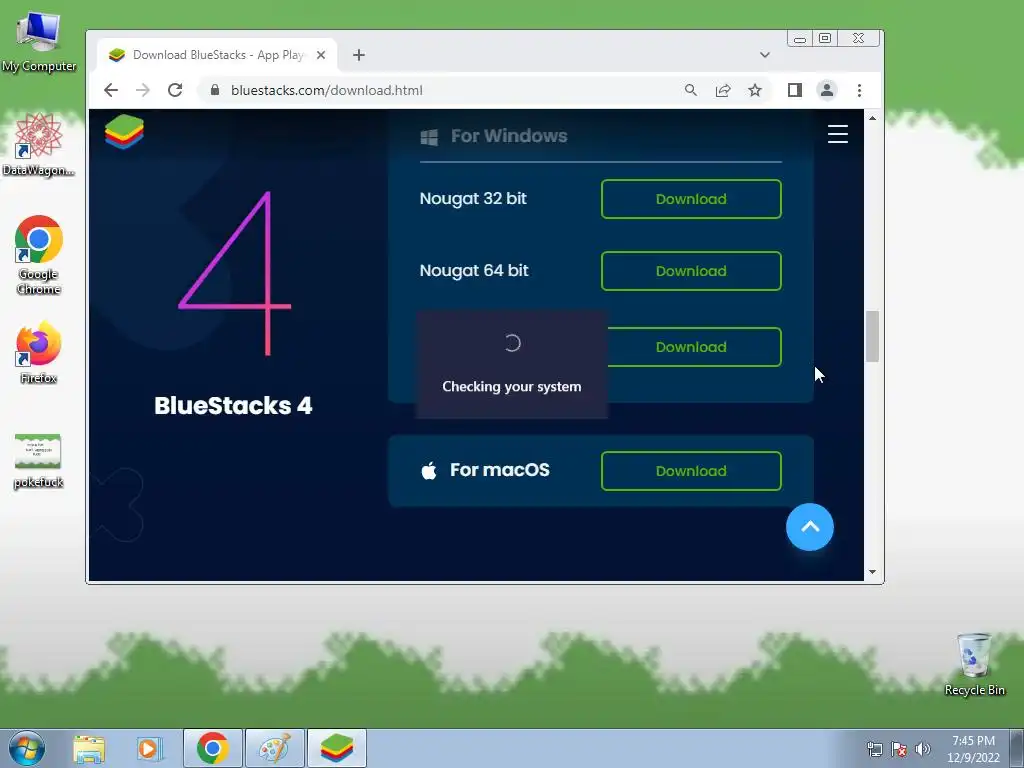Viewport: 1024px width, 768px height.
Task: Click the BlueStacks logo on the webpage
Action: click(124, 132)
